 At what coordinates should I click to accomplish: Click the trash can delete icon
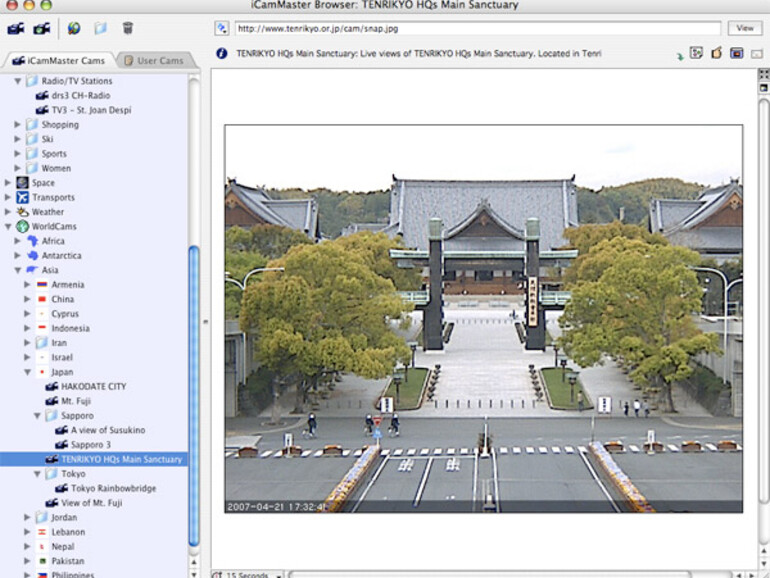128,28
